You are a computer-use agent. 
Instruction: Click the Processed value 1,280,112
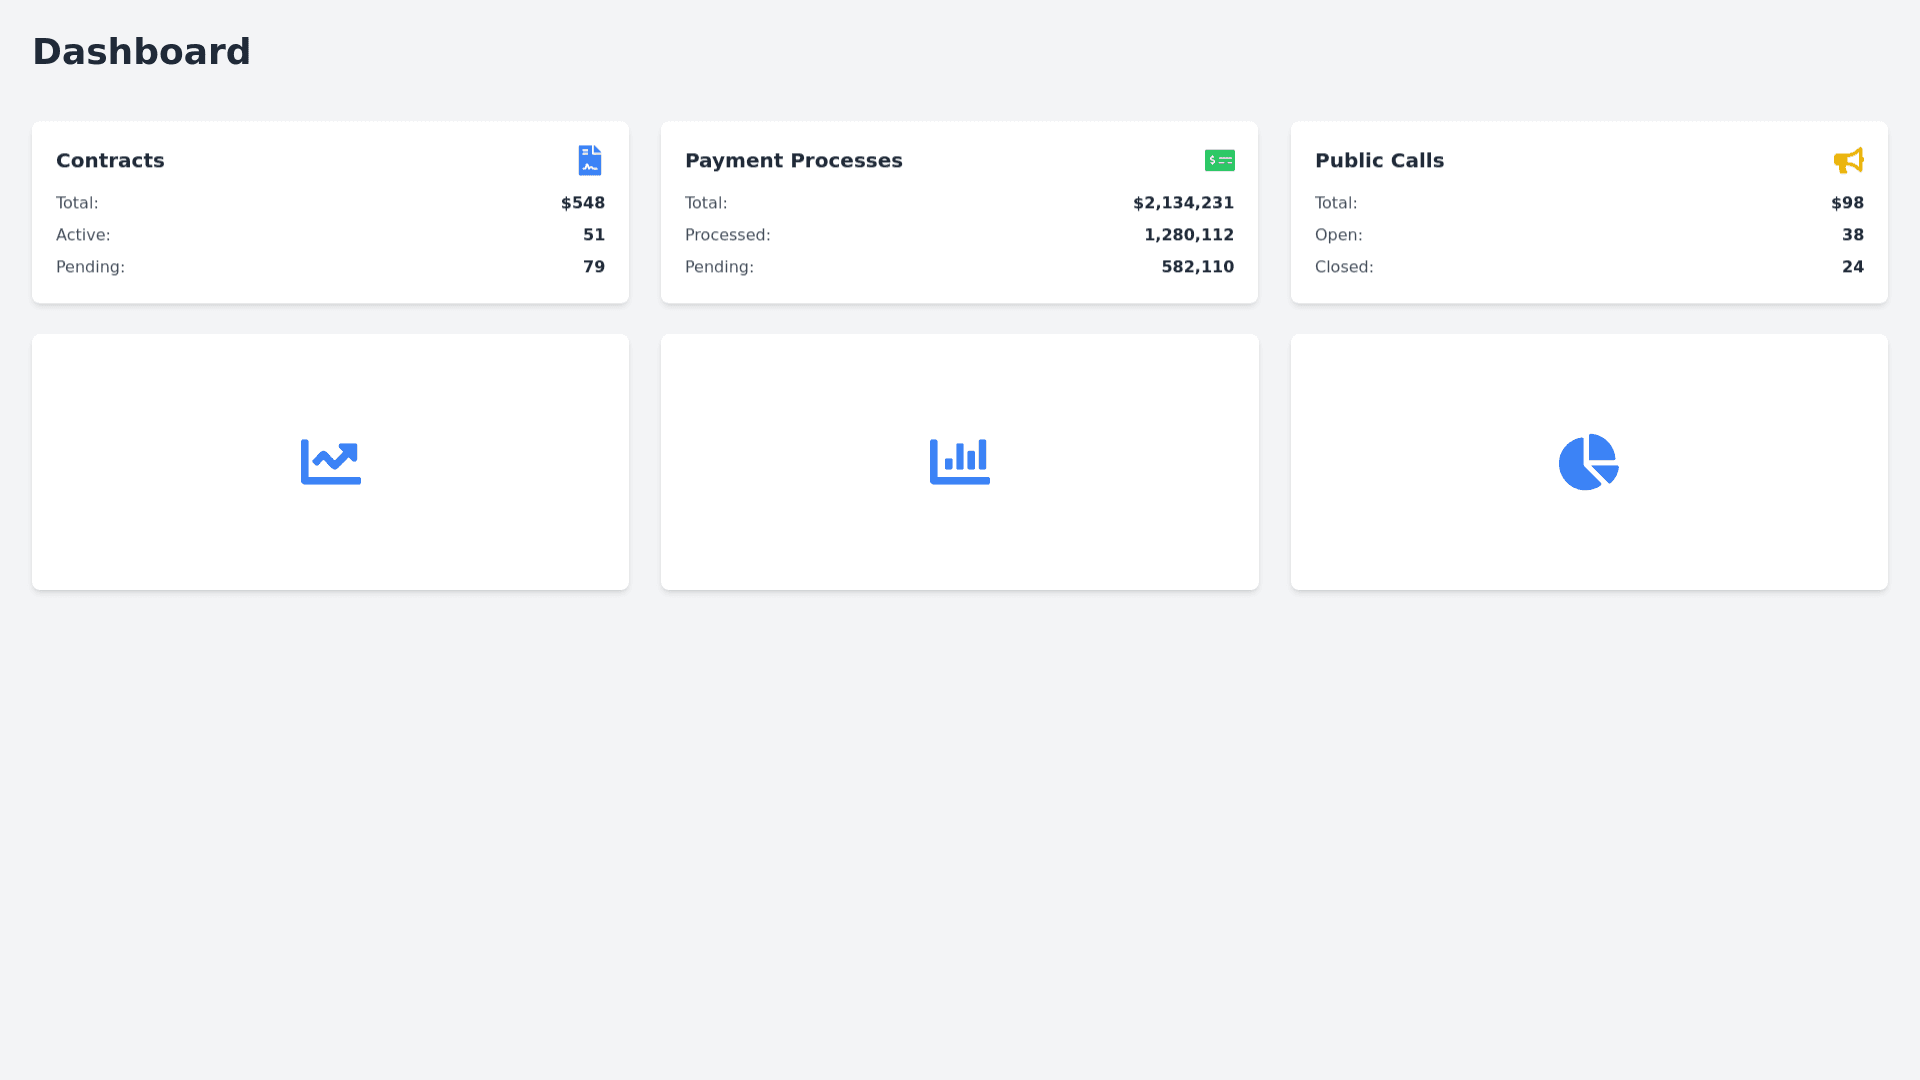(x=1188, y=235)
